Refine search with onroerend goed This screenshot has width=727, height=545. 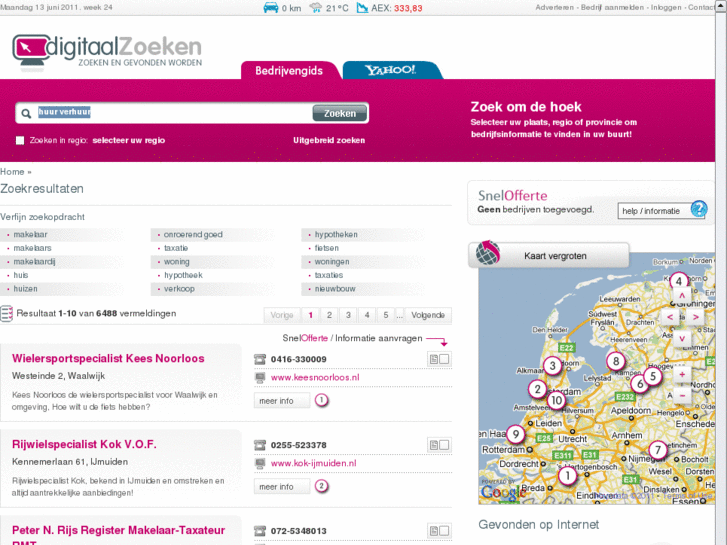point(193,235)
